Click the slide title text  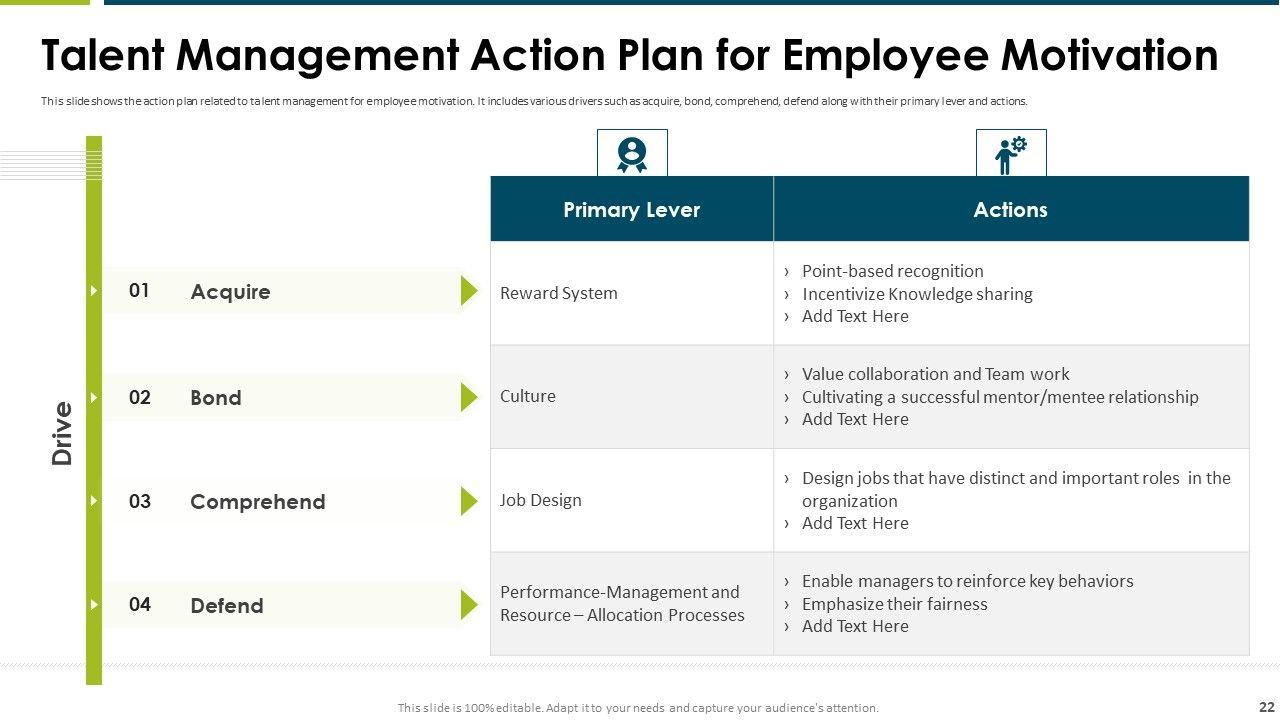629,56
